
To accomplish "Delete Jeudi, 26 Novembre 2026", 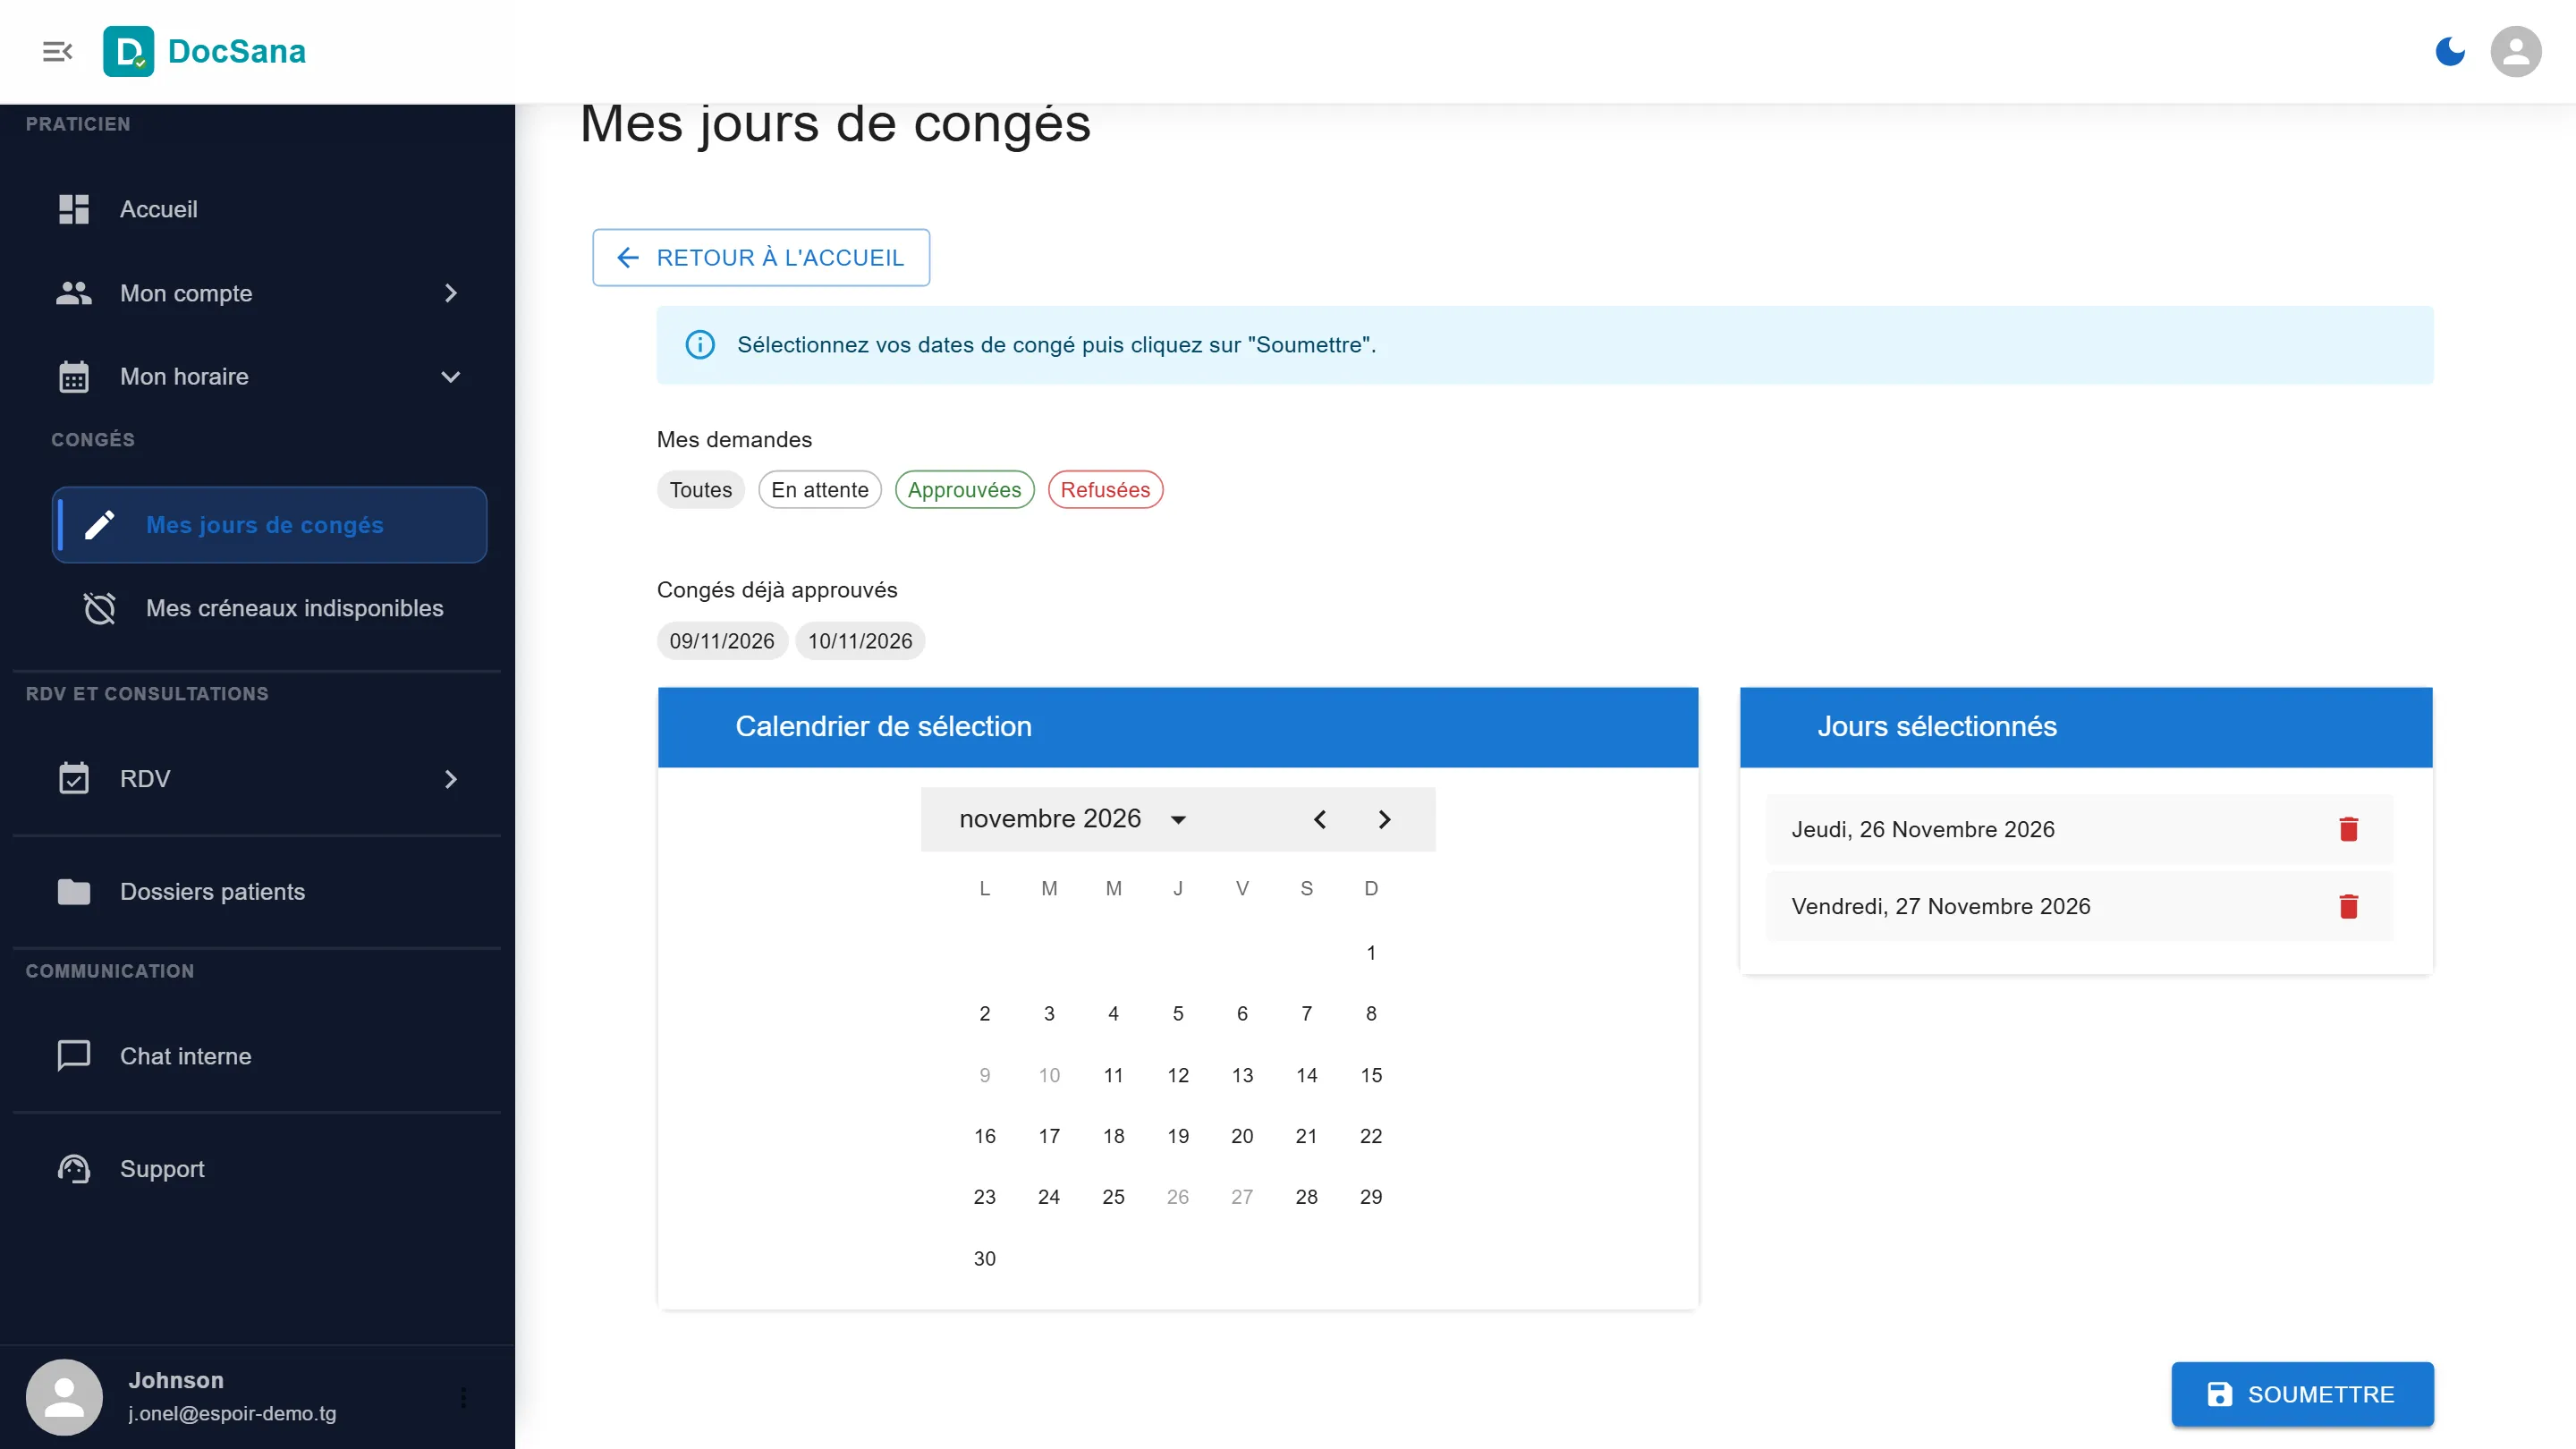I will (x=2349, y=829).
